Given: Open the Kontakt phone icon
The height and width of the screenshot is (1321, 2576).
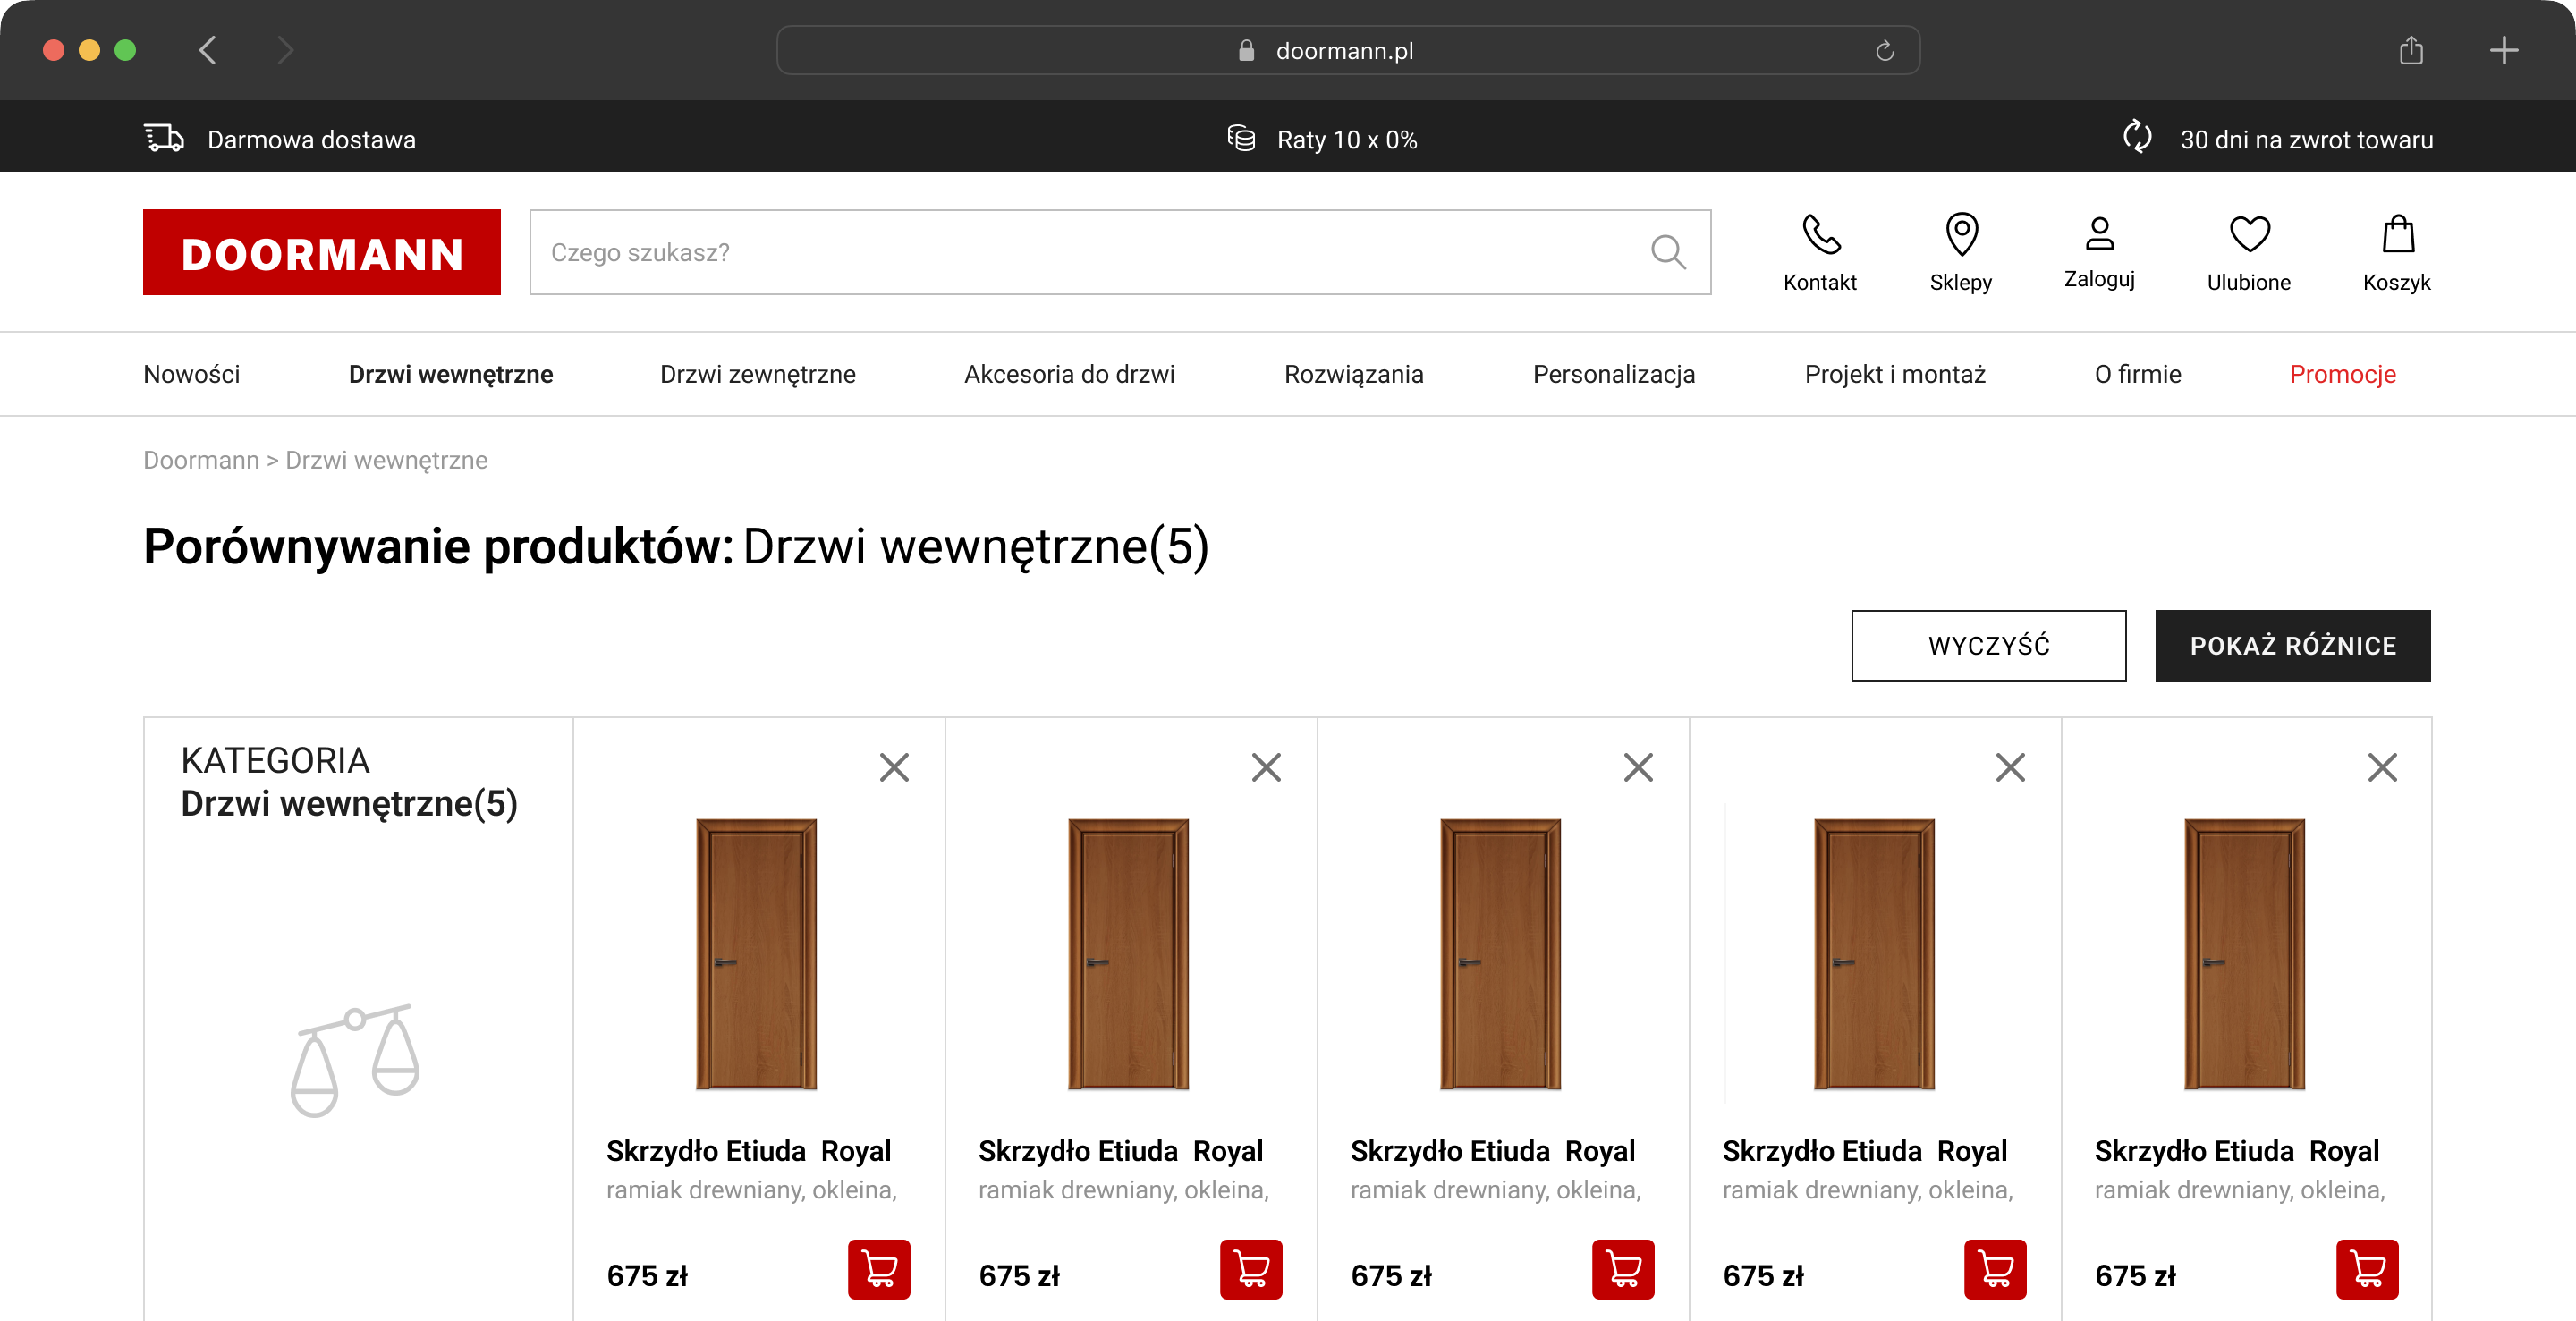Looking at the screenshot, I should [x=1820, y=236].
